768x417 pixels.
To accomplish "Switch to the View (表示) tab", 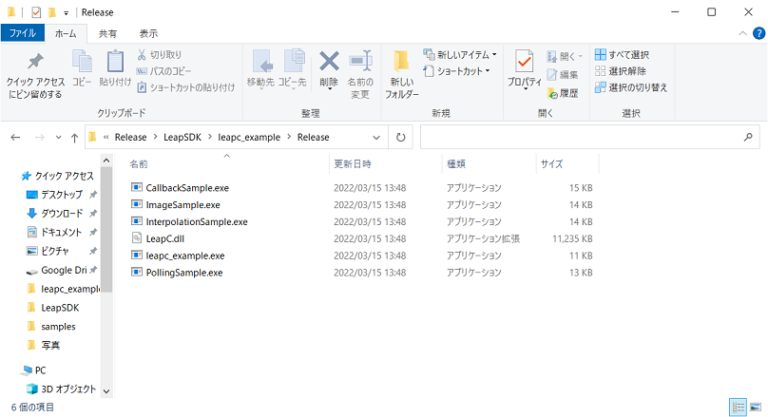I will pos(148,33).
